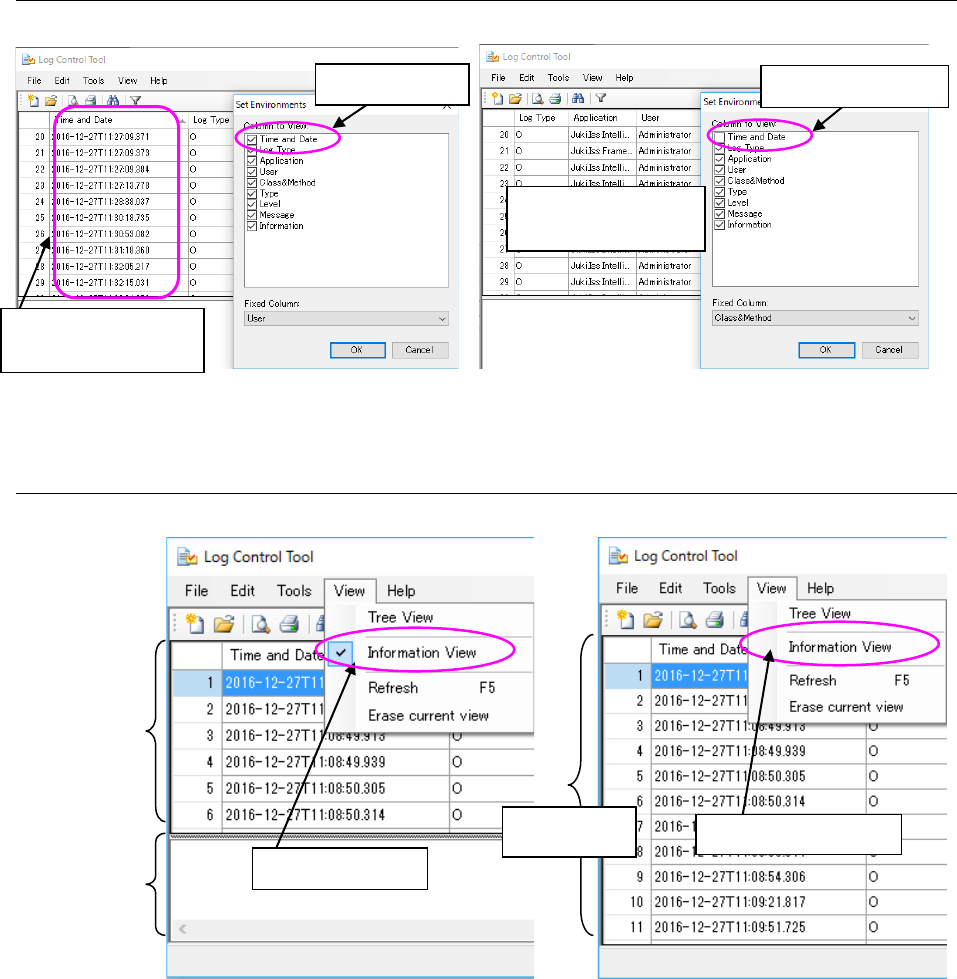The image size is (957, 979).
Task: Open the File menu in the lower-right window
Action: tap(627, 588)
